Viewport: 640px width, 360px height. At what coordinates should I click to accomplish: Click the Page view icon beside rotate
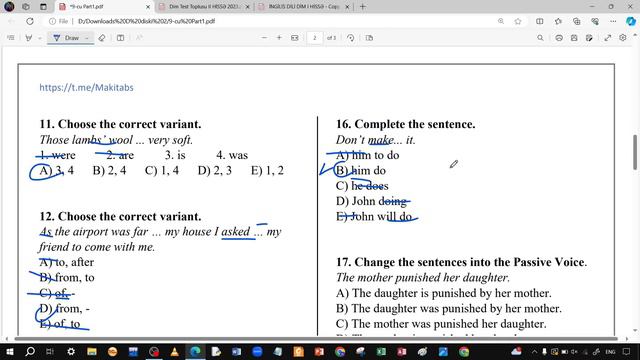point(369,38)
